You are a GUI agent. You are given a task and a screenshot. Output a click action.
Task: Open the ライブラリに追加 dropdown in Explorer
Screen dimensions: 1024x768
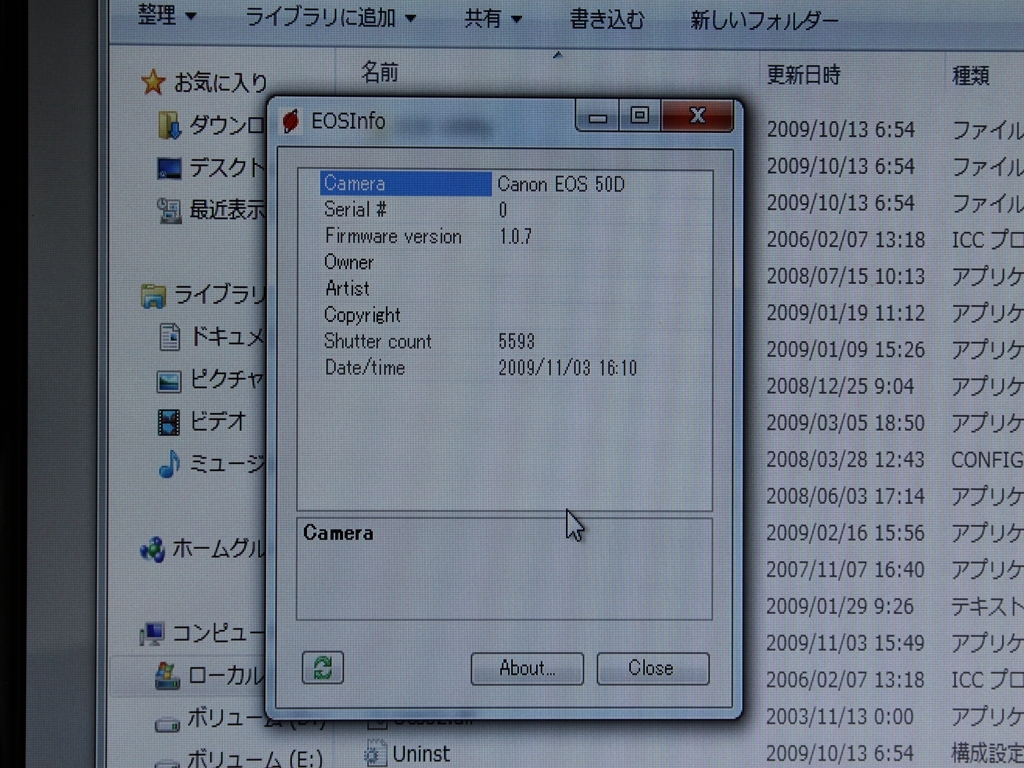pos(330,18)
